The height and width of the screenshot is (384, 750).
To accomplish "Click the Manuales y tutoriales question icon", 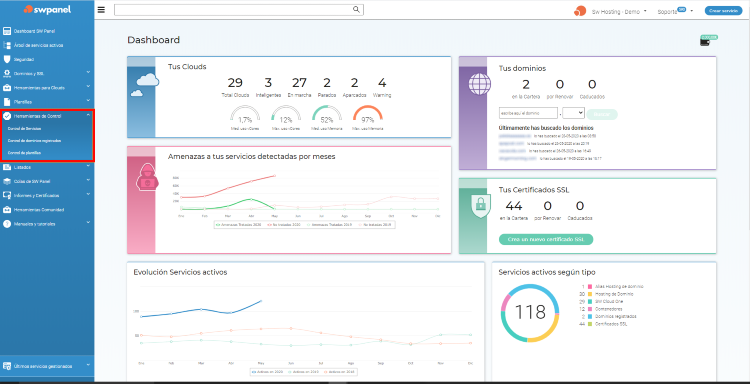I will point(7,224).
